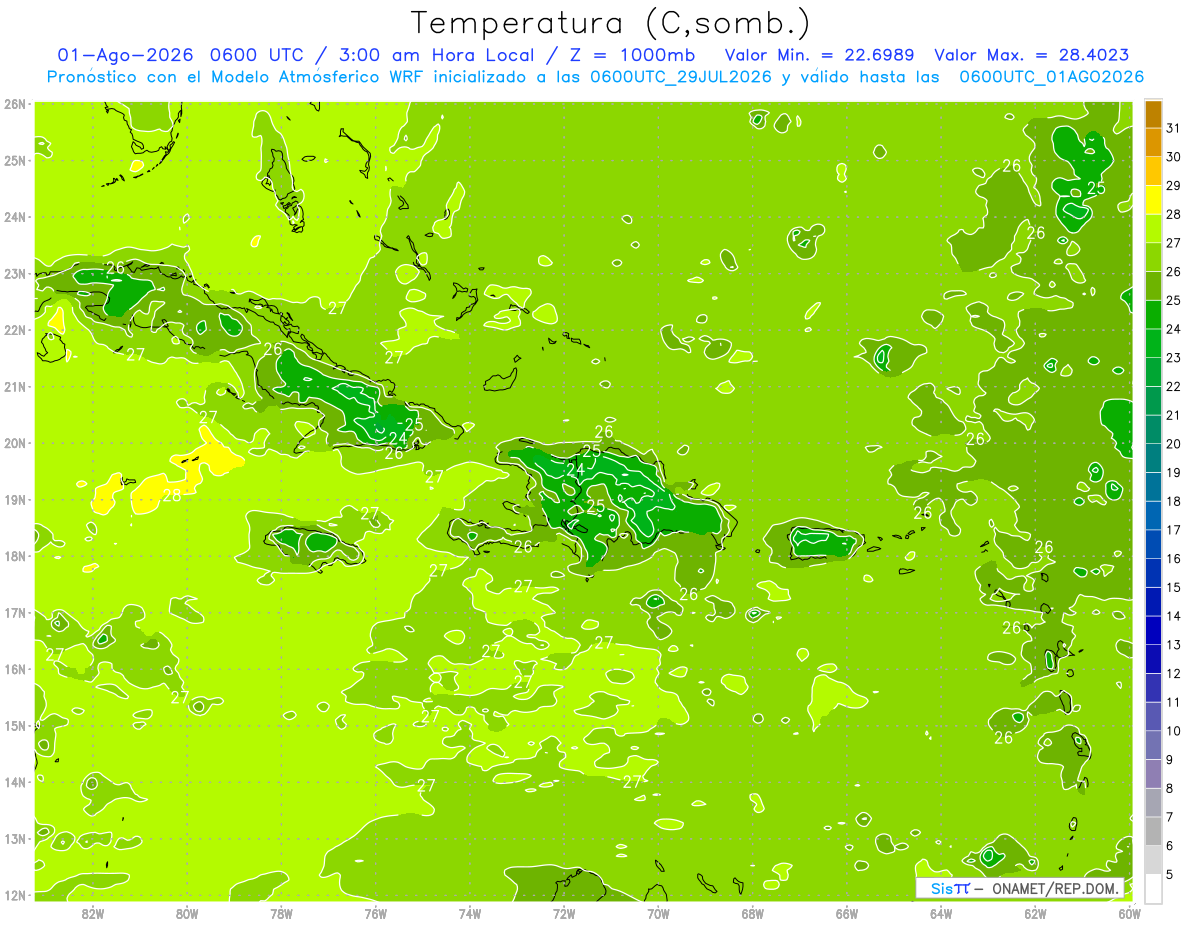This screenshot has width=1200, height=927.
Task: Click the '0600UTC_29JUL2026' initialization time text
Action: coord(680,77)
